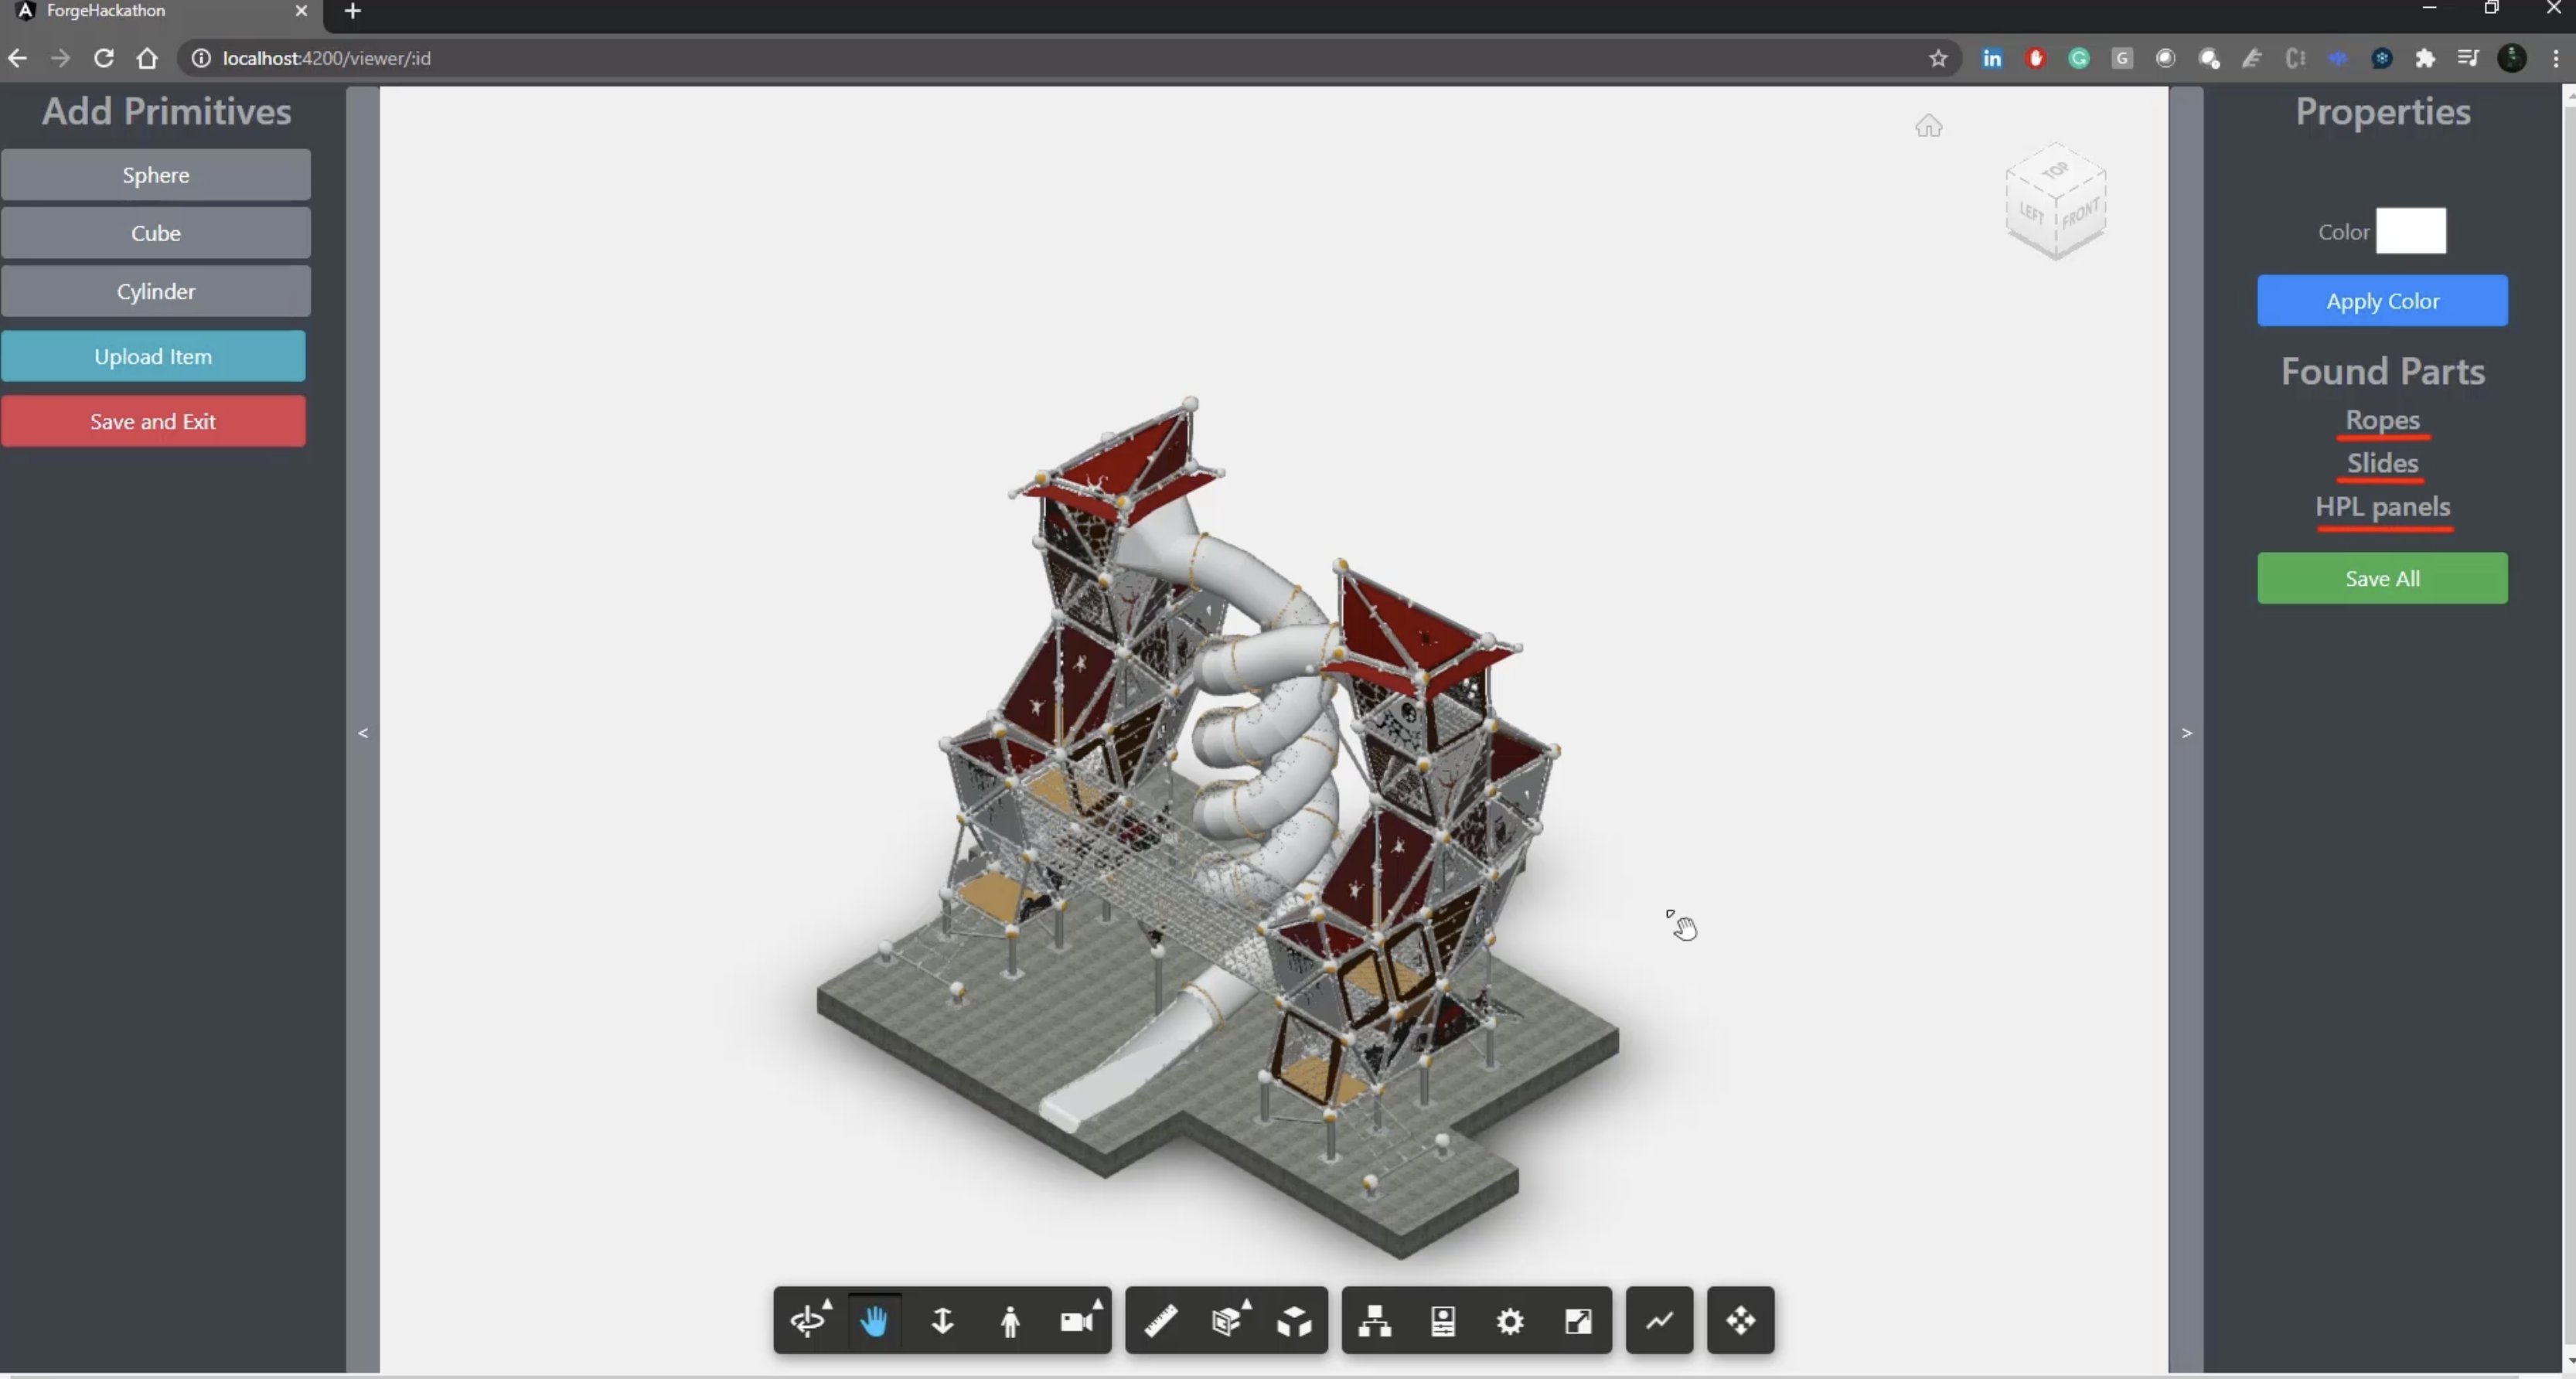Open Camera interactions tool
2576x1379 pixels.
click(x=1076, y=1321)
